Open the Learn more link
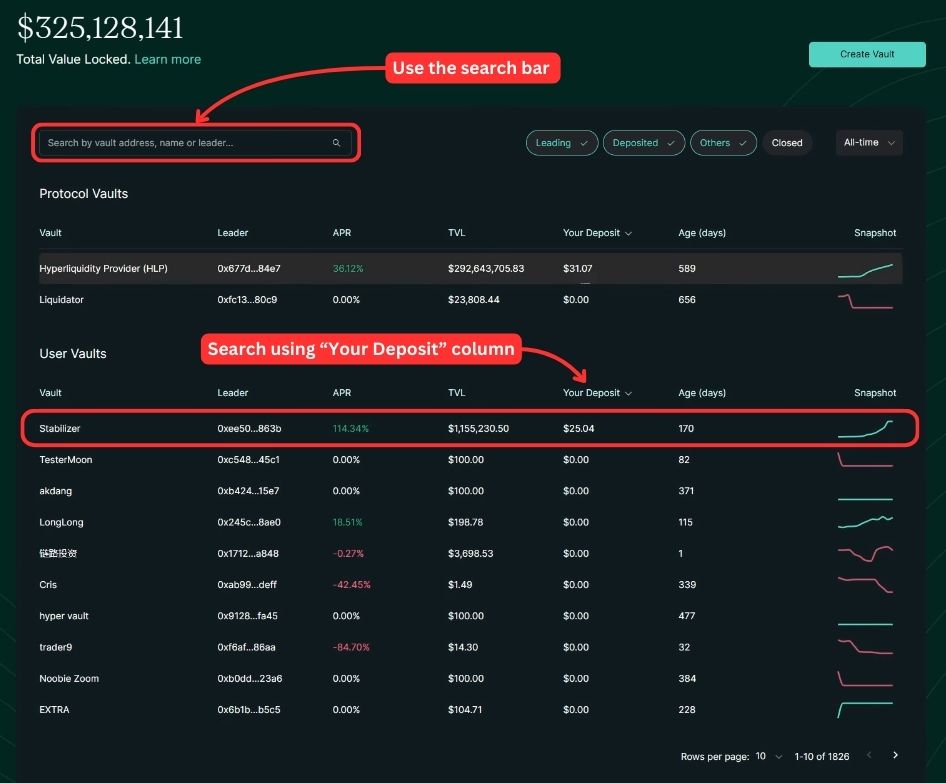The height and width of the screenshot is (783, 946). [168, 59]
